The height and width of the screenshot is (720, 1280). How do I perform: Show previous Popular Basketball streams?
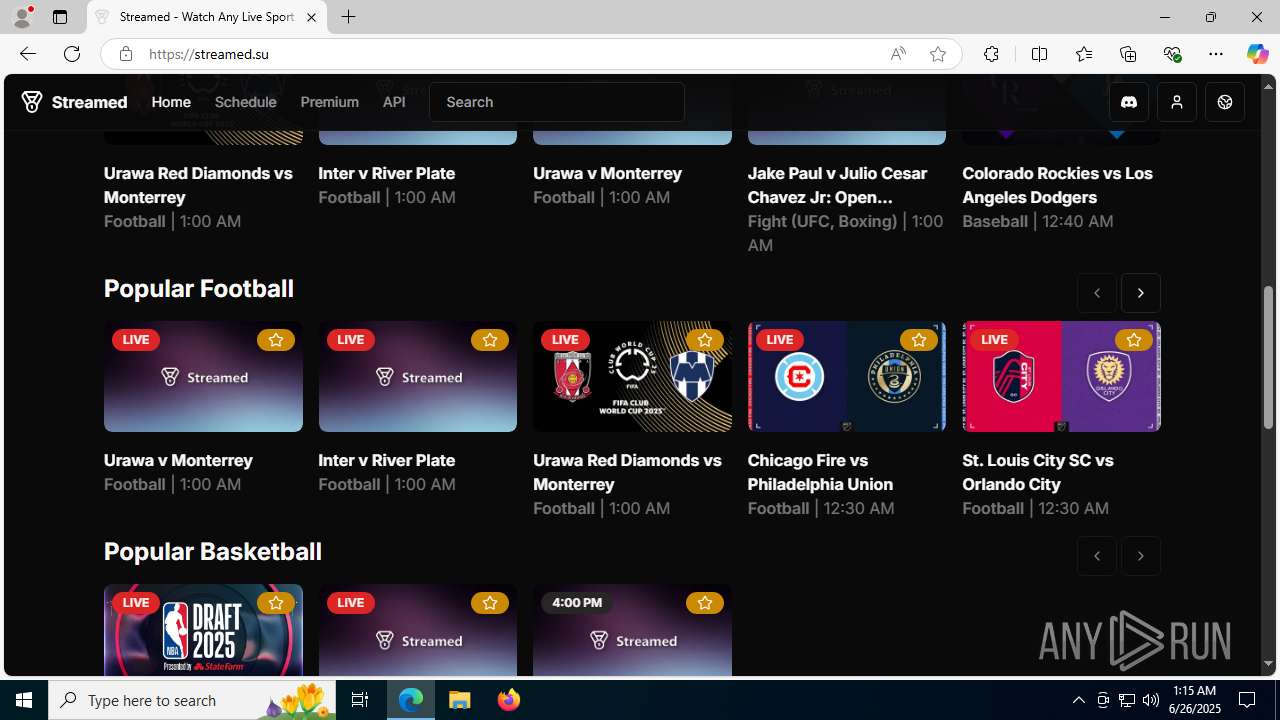1097,556
